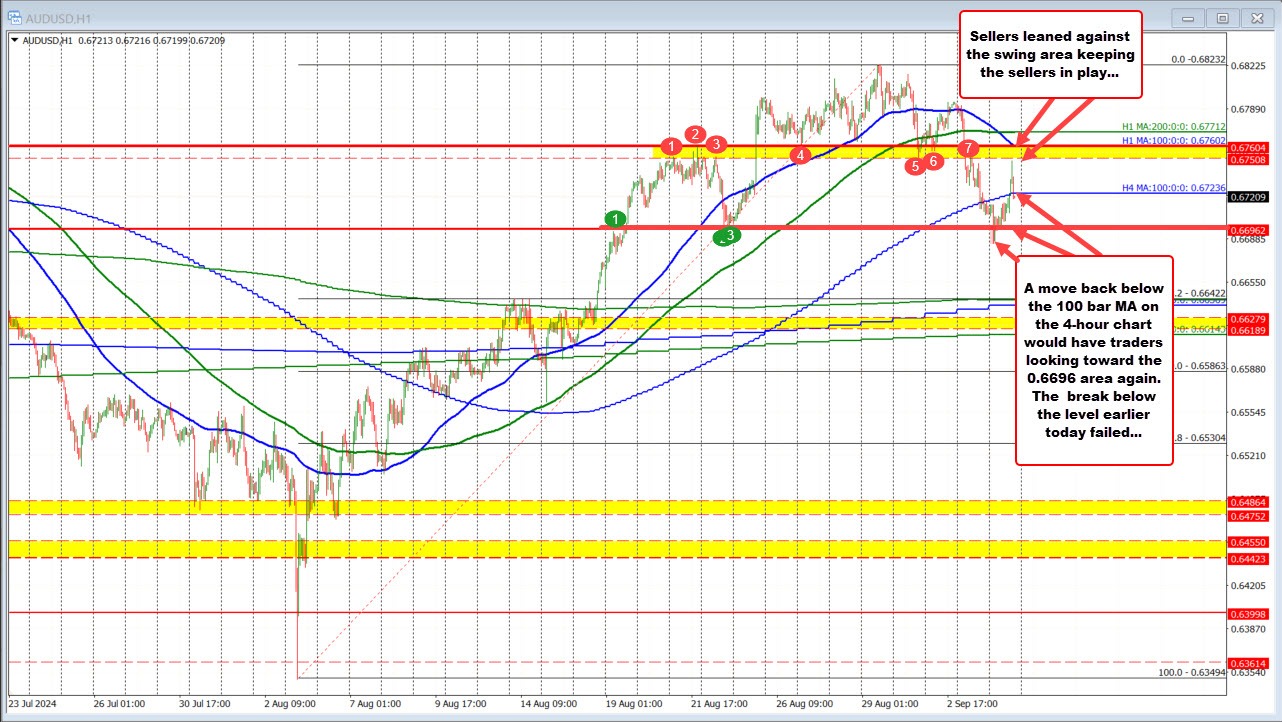Click green marker 1 on the 0.6696 support line

point(614,217)
